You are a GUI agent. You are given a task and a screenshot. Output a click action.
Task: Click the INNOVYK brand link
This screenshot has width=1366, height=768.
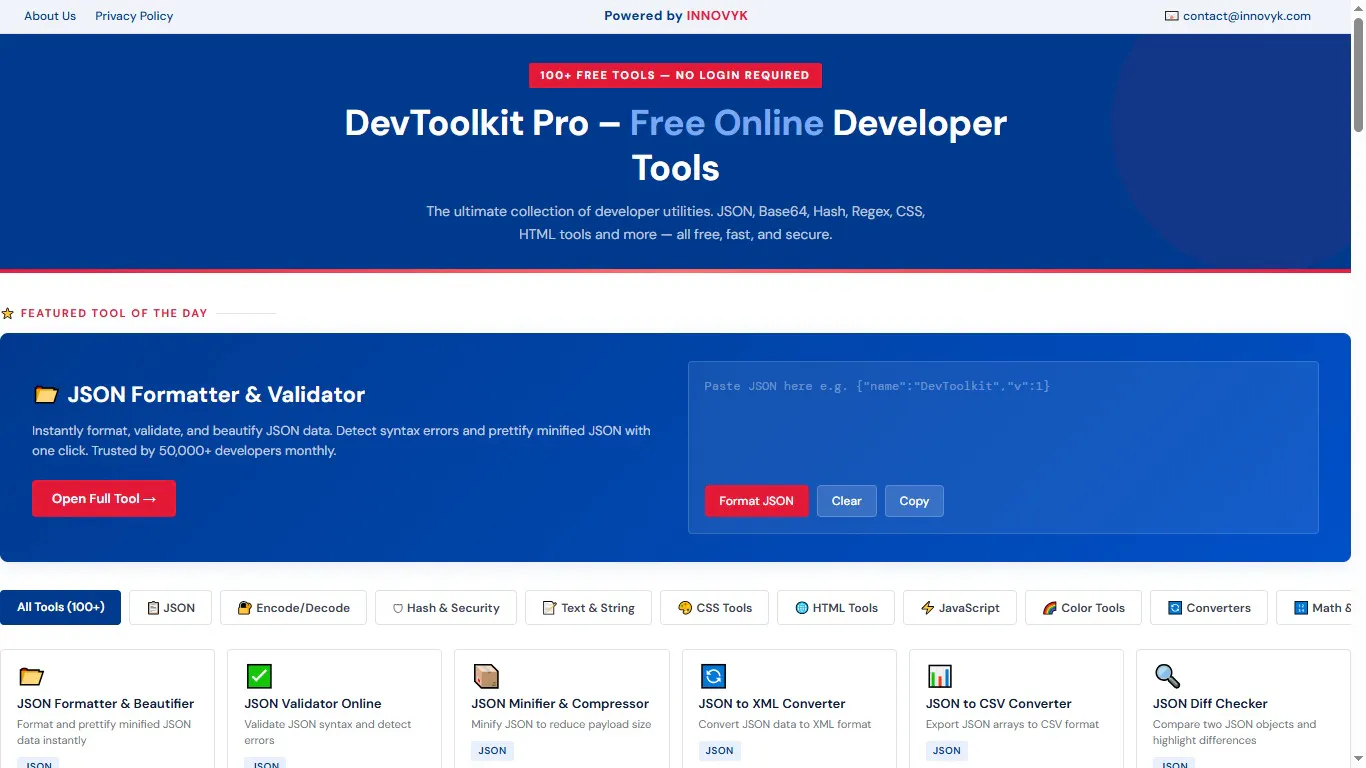tap(717, 16)
